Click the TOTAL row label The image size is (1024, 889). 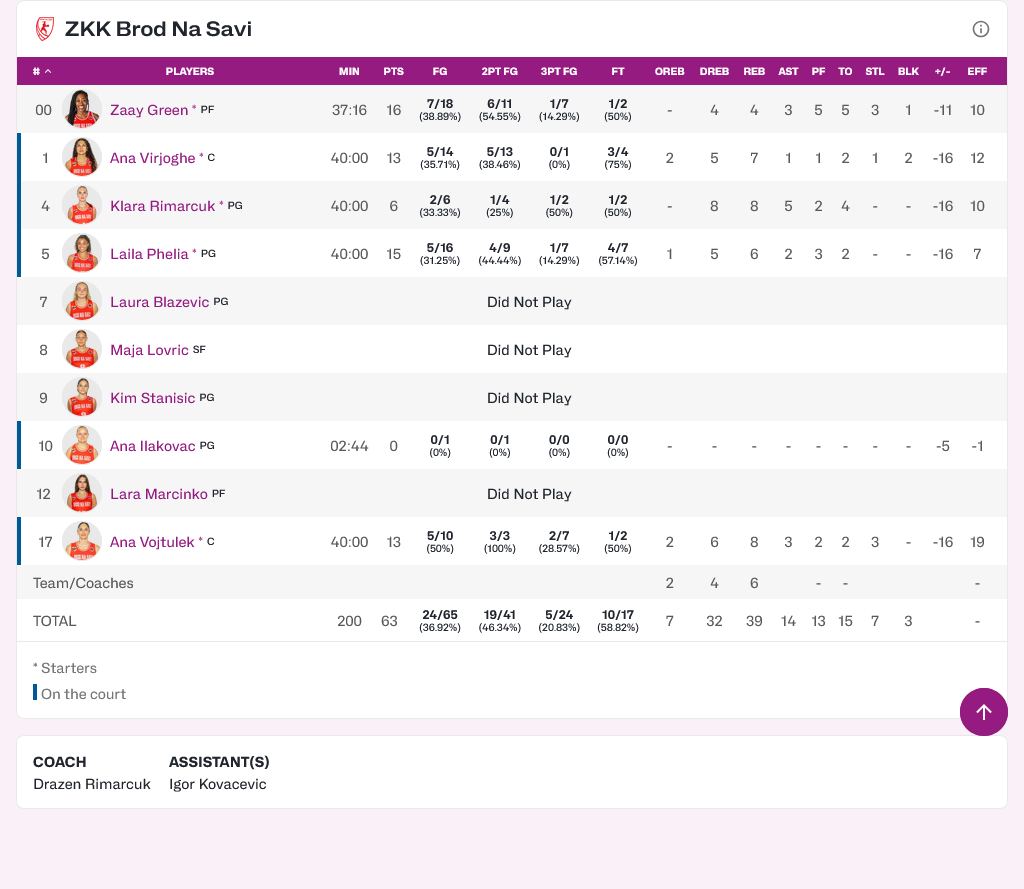coord(55,621)
